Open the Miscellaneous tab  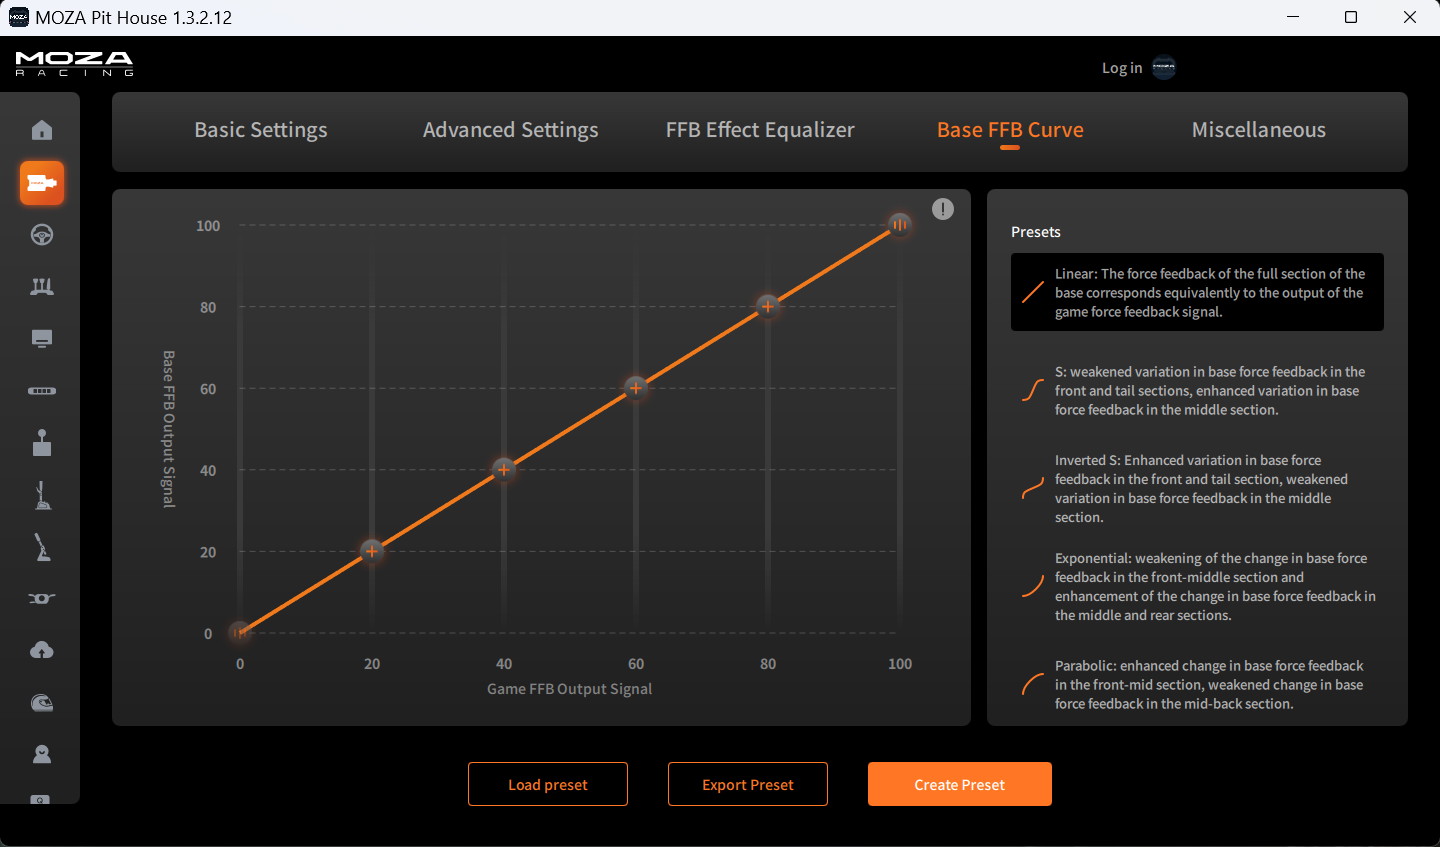click(1259, 130)
